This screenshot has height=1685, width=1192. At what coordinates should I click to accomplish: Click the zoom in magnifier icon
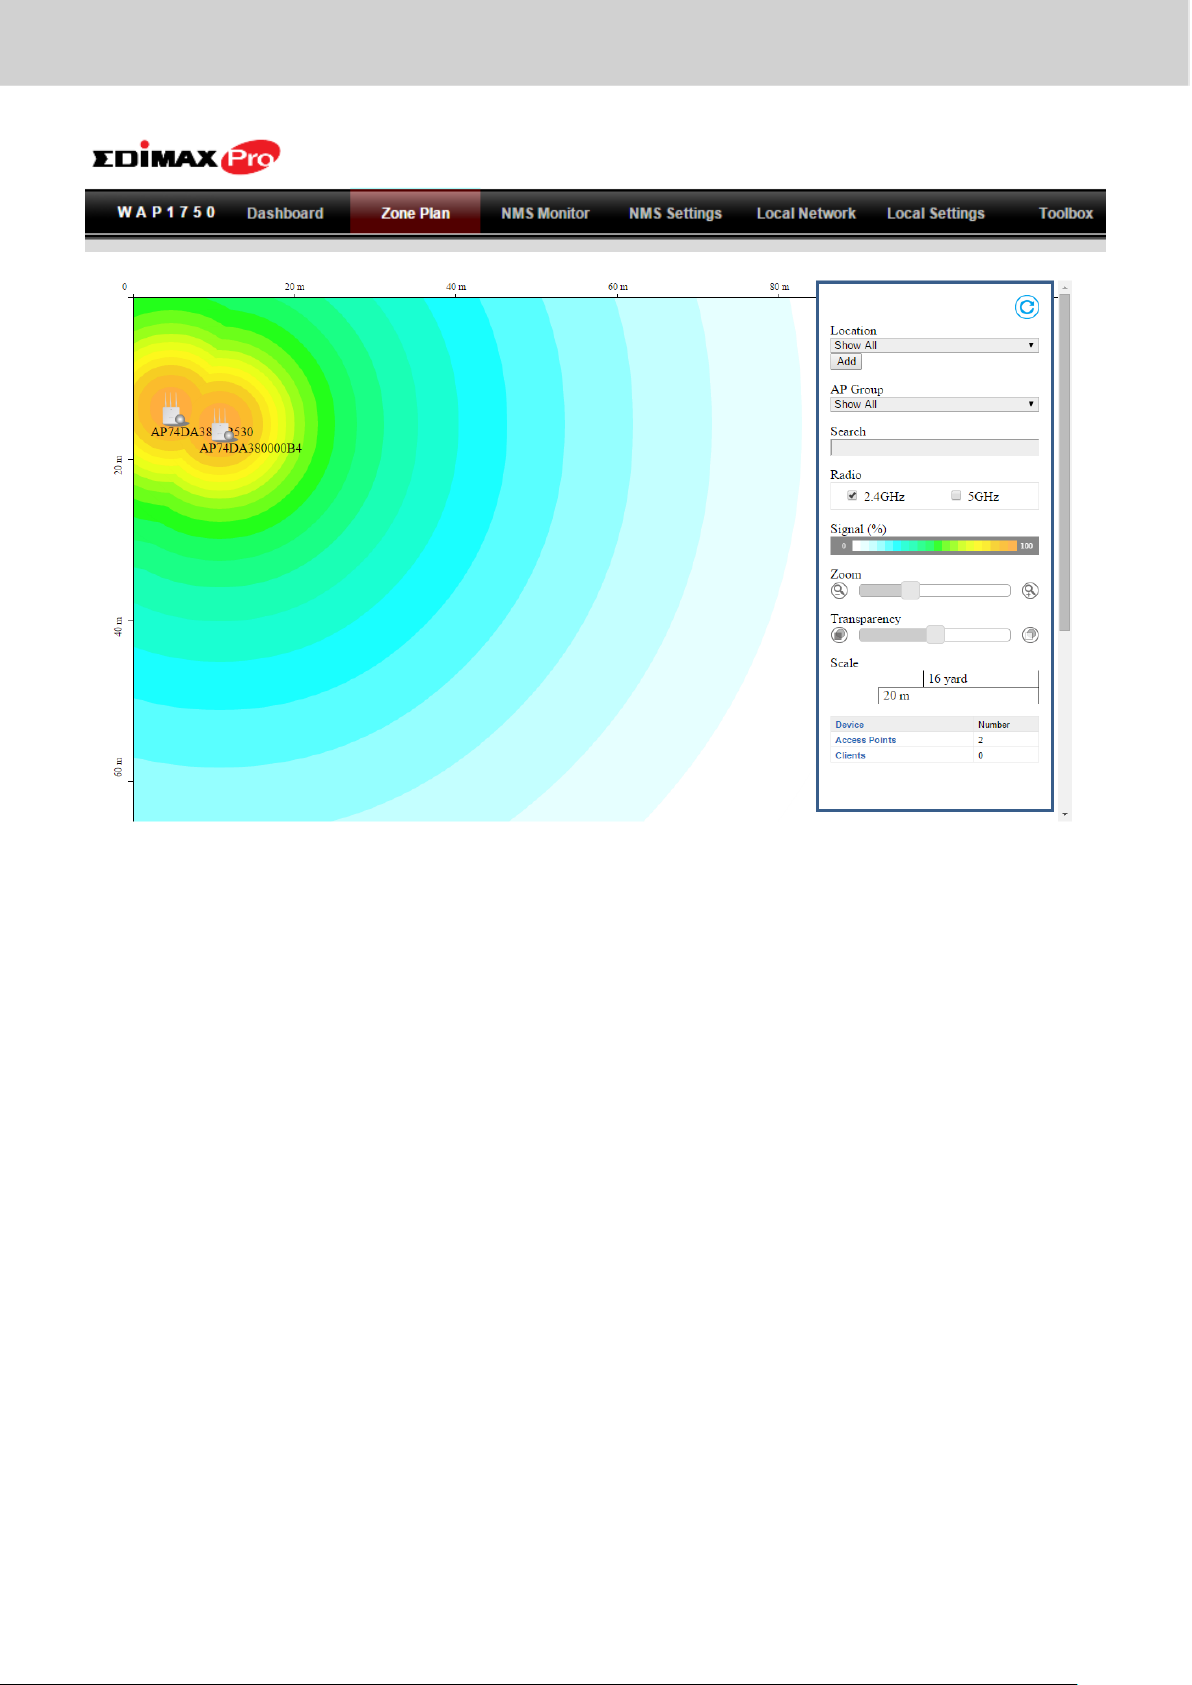(x=1030, y=591)
